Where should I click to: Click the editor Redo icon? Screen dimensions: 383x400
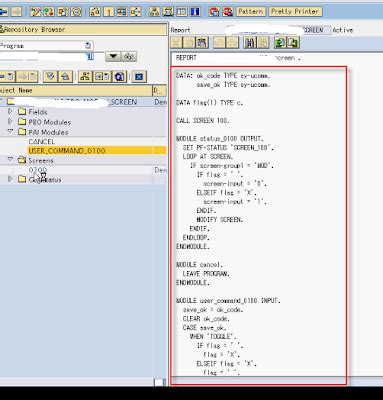(232, 43)
